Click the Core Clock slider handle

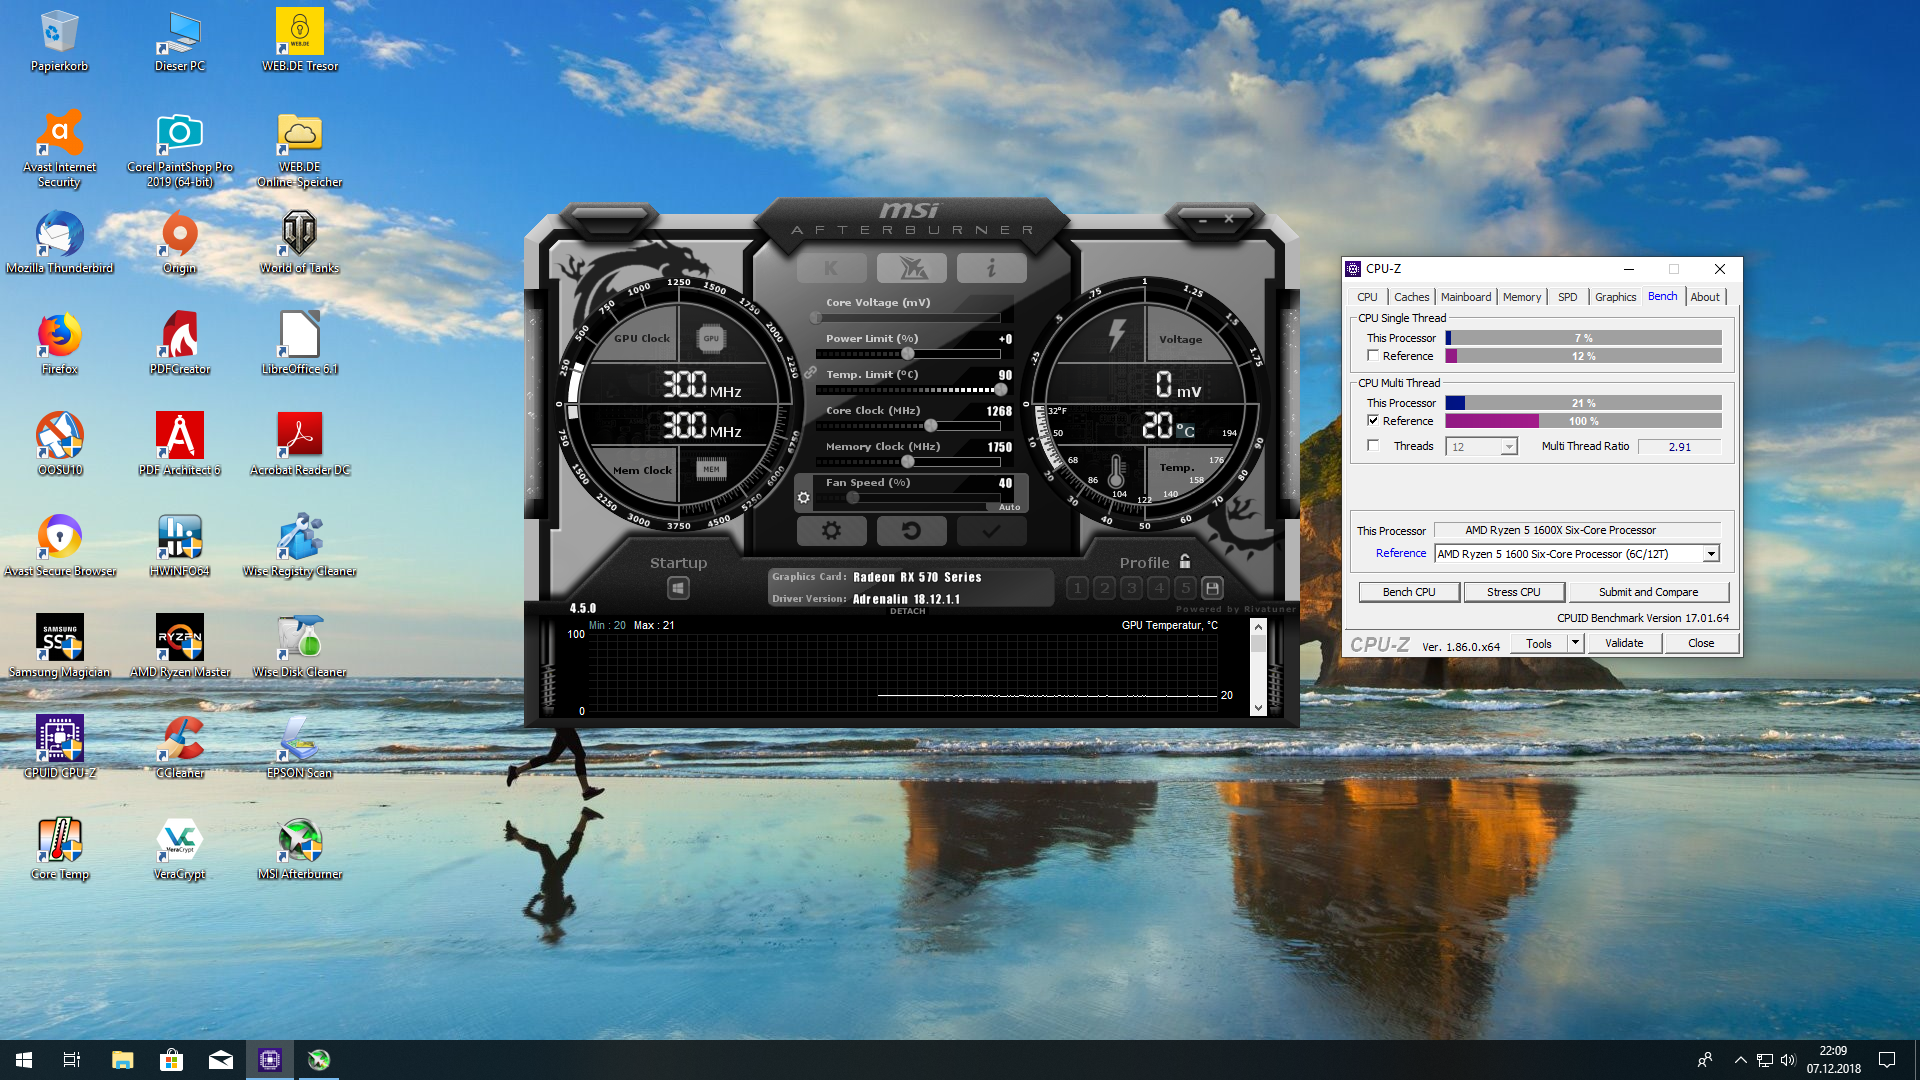[930, 426]
